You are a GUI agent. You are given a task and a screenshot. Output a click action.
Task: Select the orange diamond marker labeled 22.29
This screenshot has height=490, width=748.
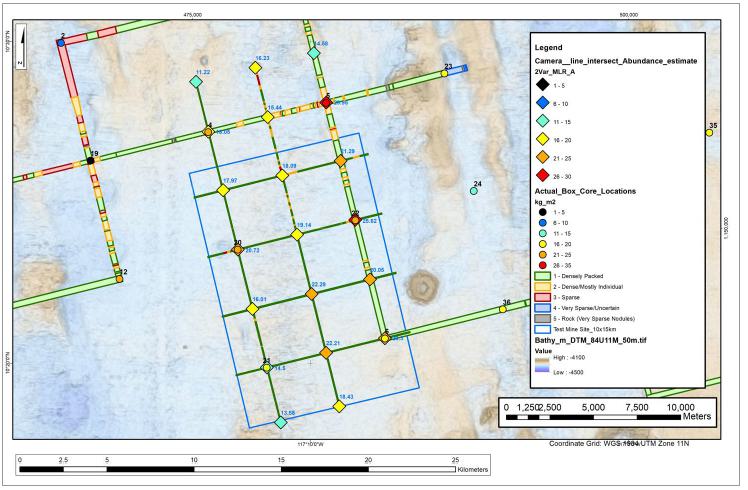click(311, 294)
